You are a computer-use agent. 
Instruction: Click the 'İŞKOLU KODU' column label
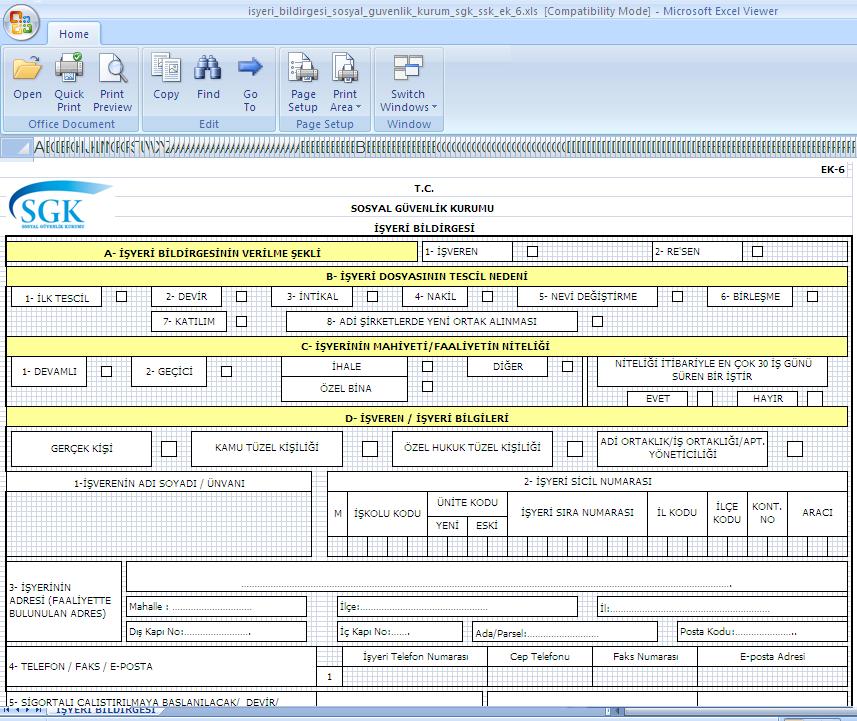click(388, 513)
